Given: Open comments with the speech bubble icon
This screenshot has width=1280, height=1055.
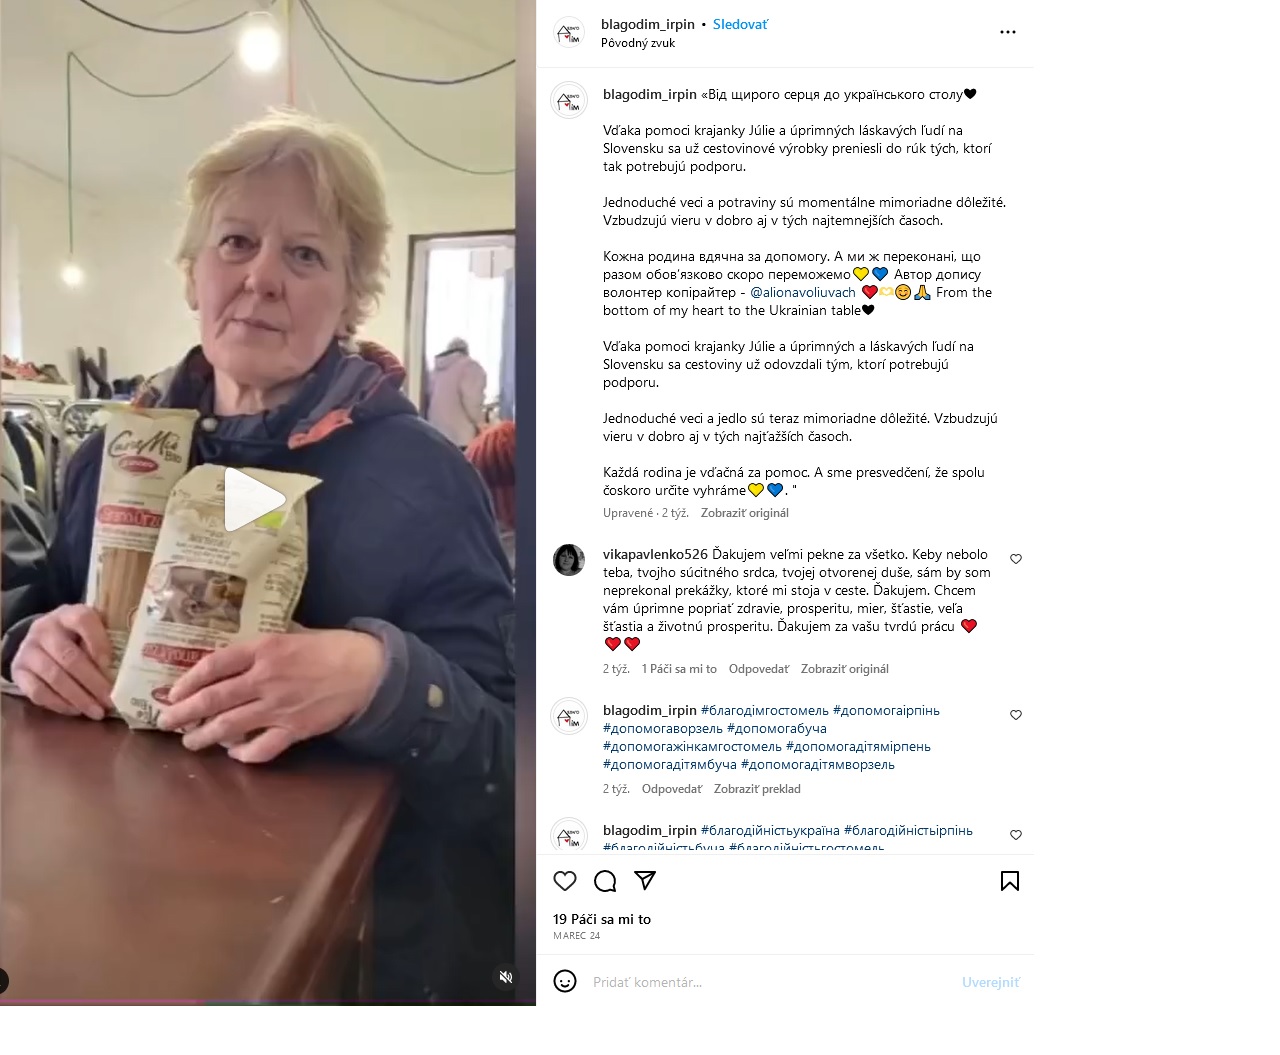Looking at the screenshot, I should [605, 881].
